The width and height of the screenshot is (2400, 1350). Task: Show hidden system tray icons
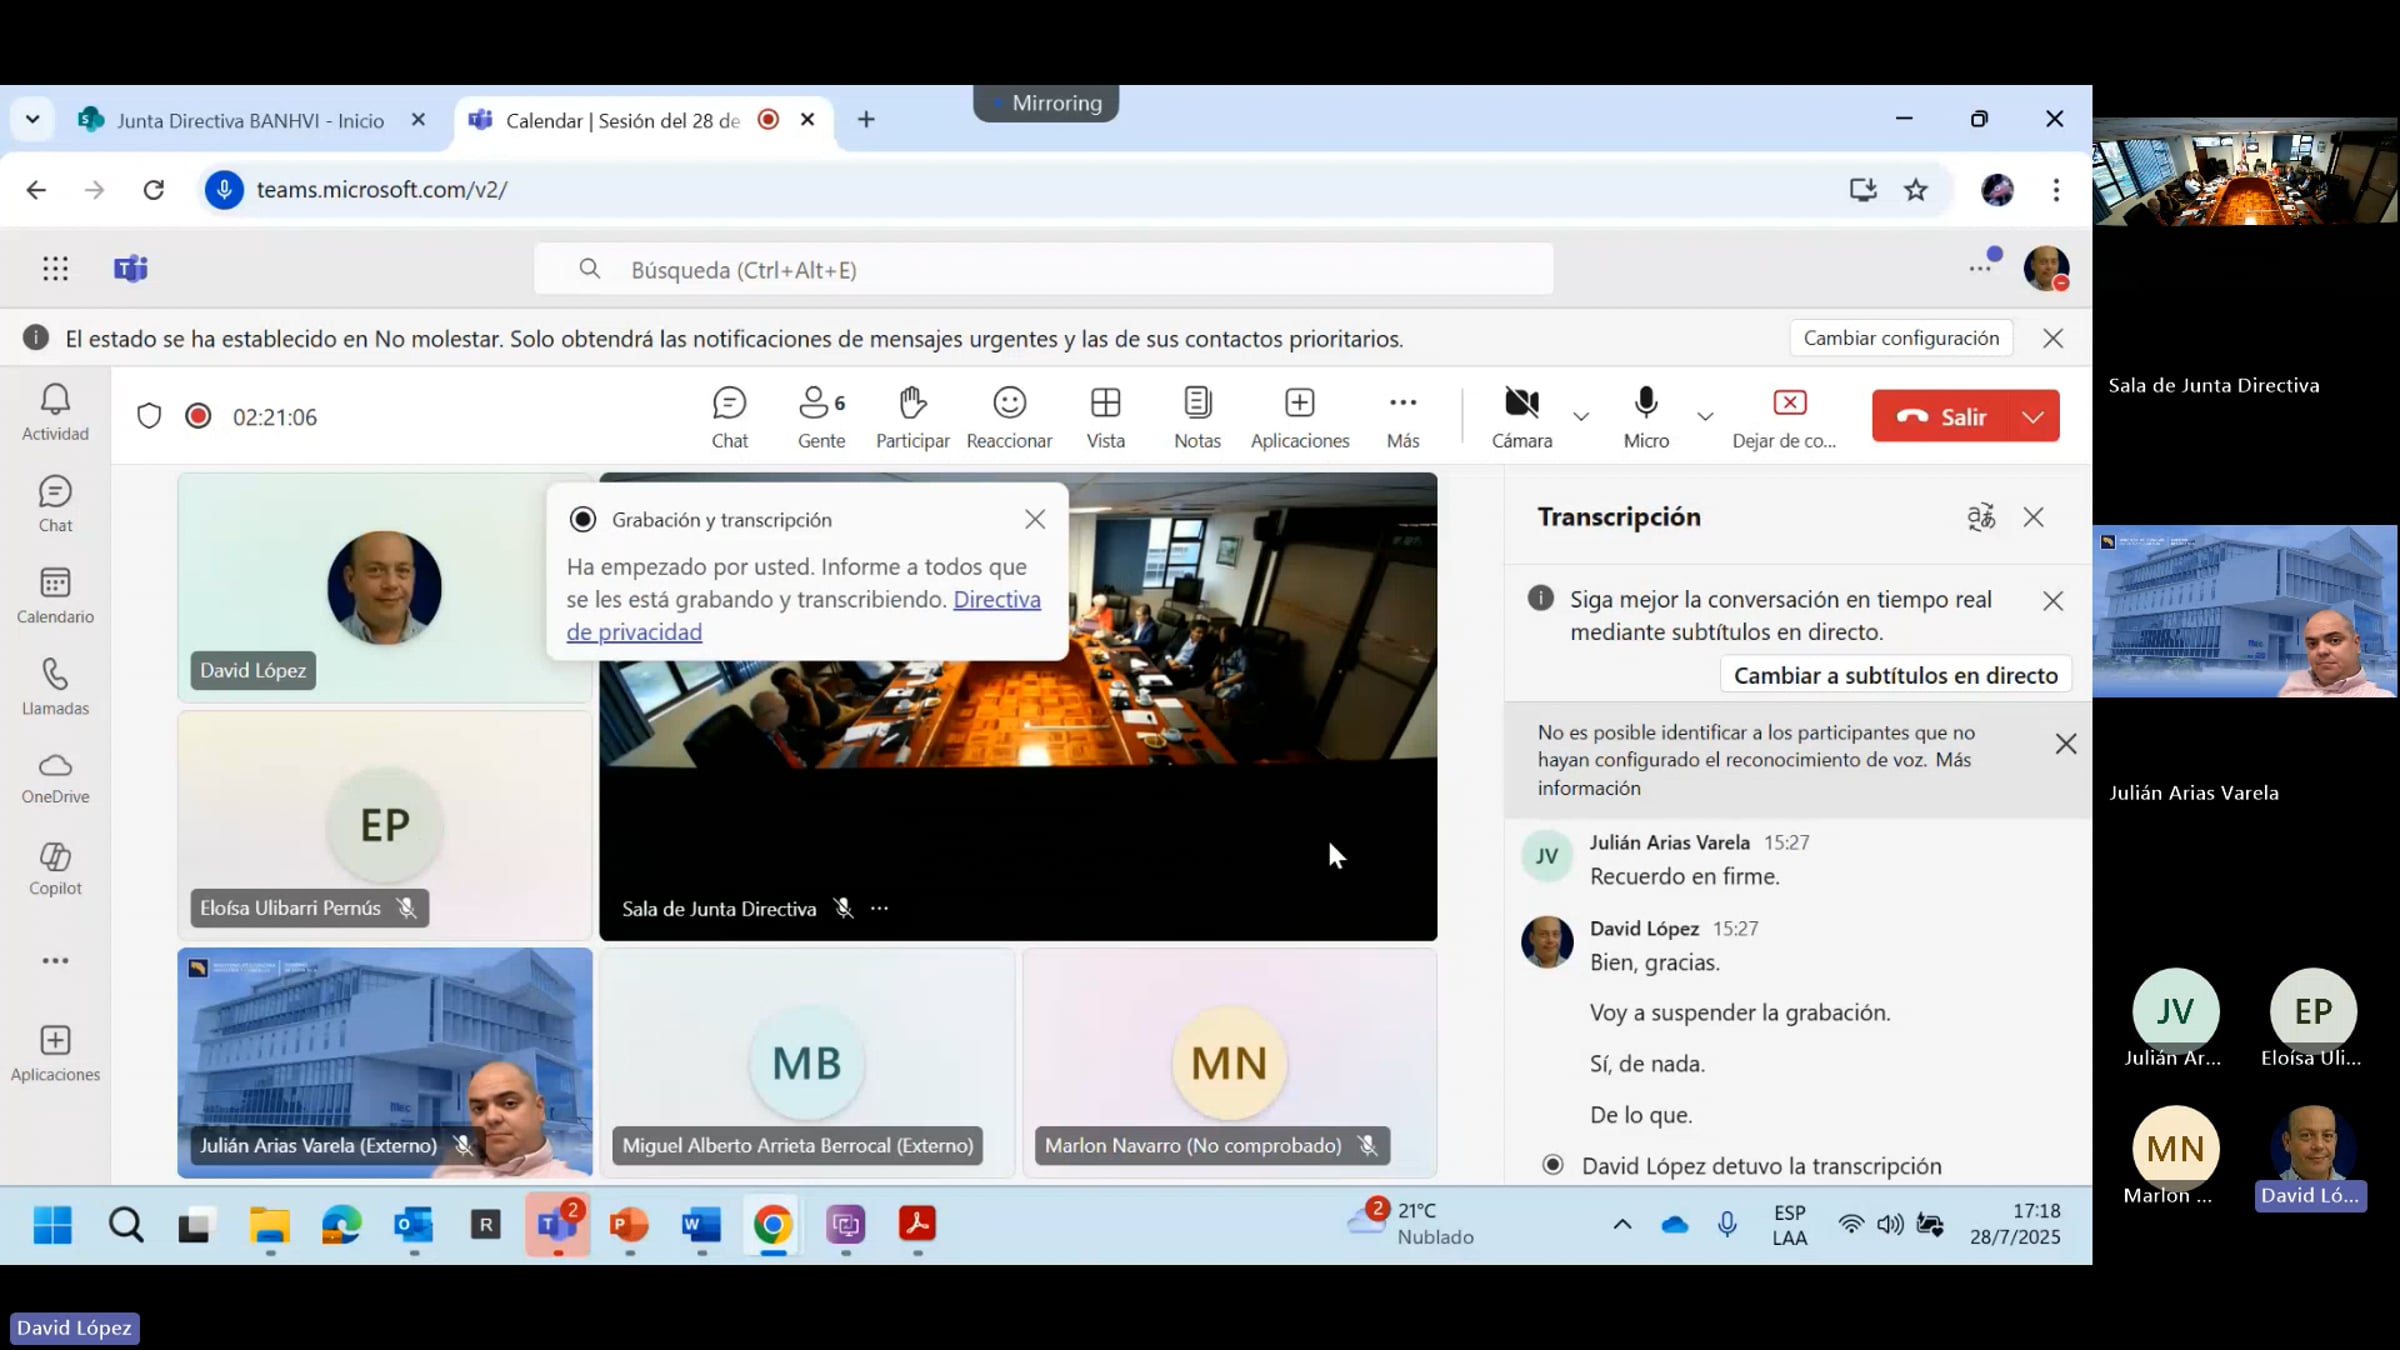1622,1224
